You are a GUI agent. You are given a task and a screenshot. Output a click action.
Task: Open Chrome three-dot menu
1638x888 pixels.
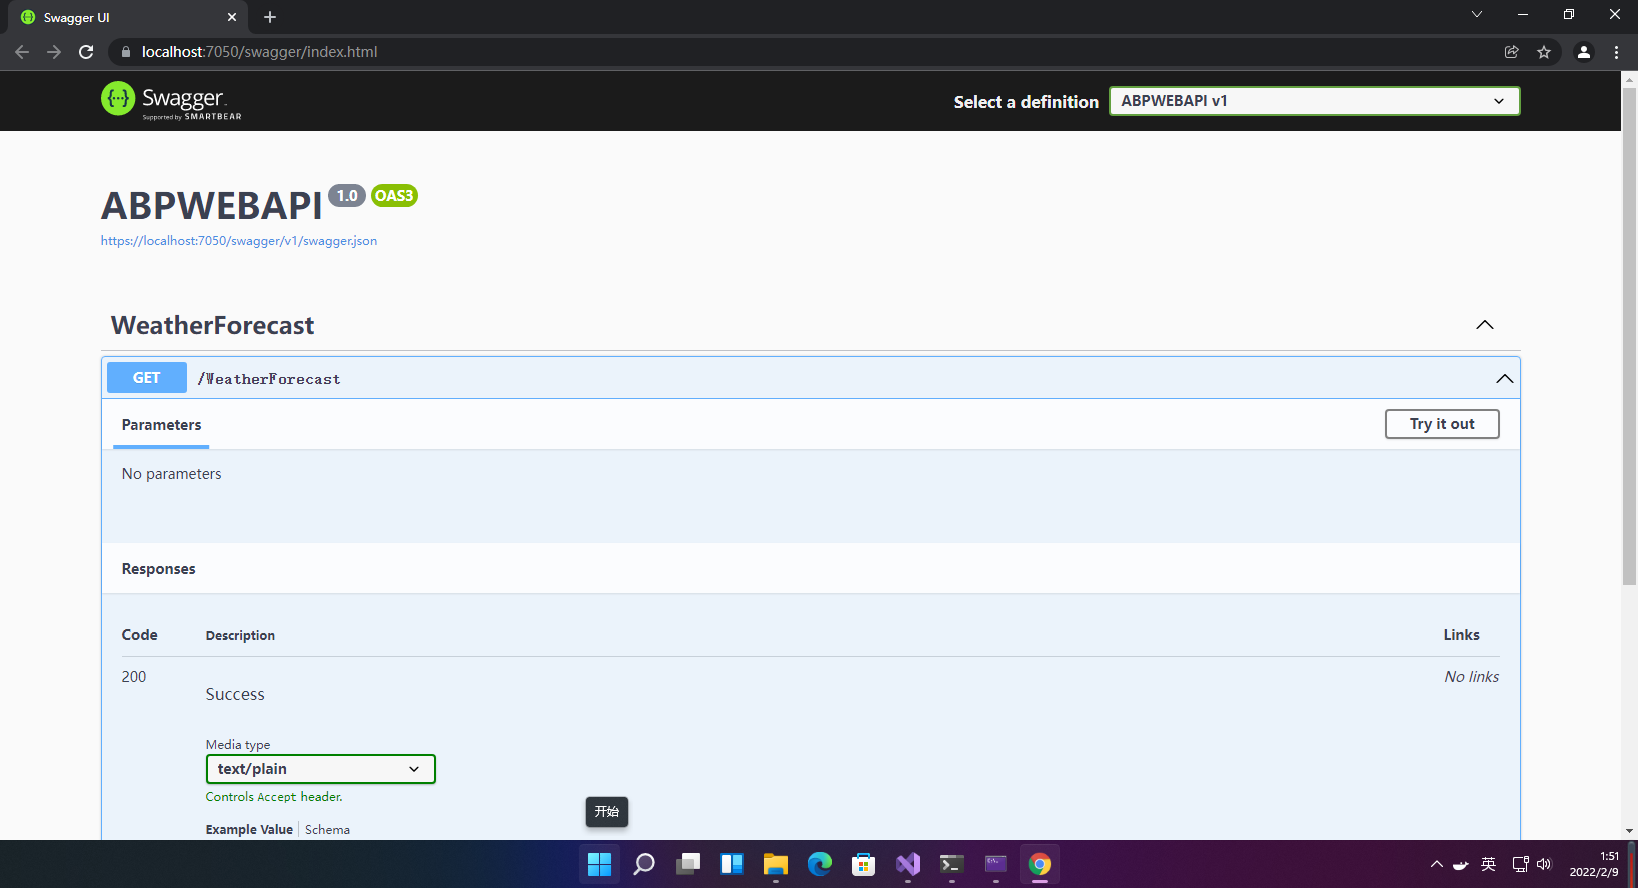coord(1616,52)
